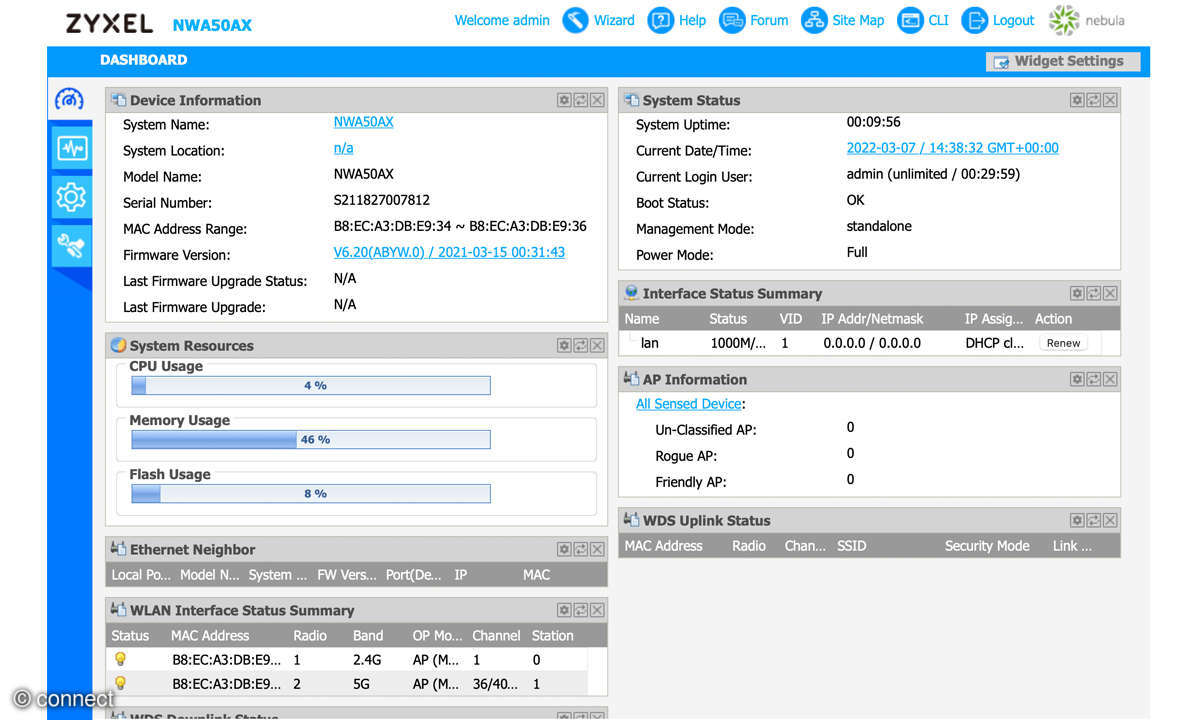Open the Monitor sidebar icon
The height and width of the screenshot is (720, 1200).
click(71, 149)
